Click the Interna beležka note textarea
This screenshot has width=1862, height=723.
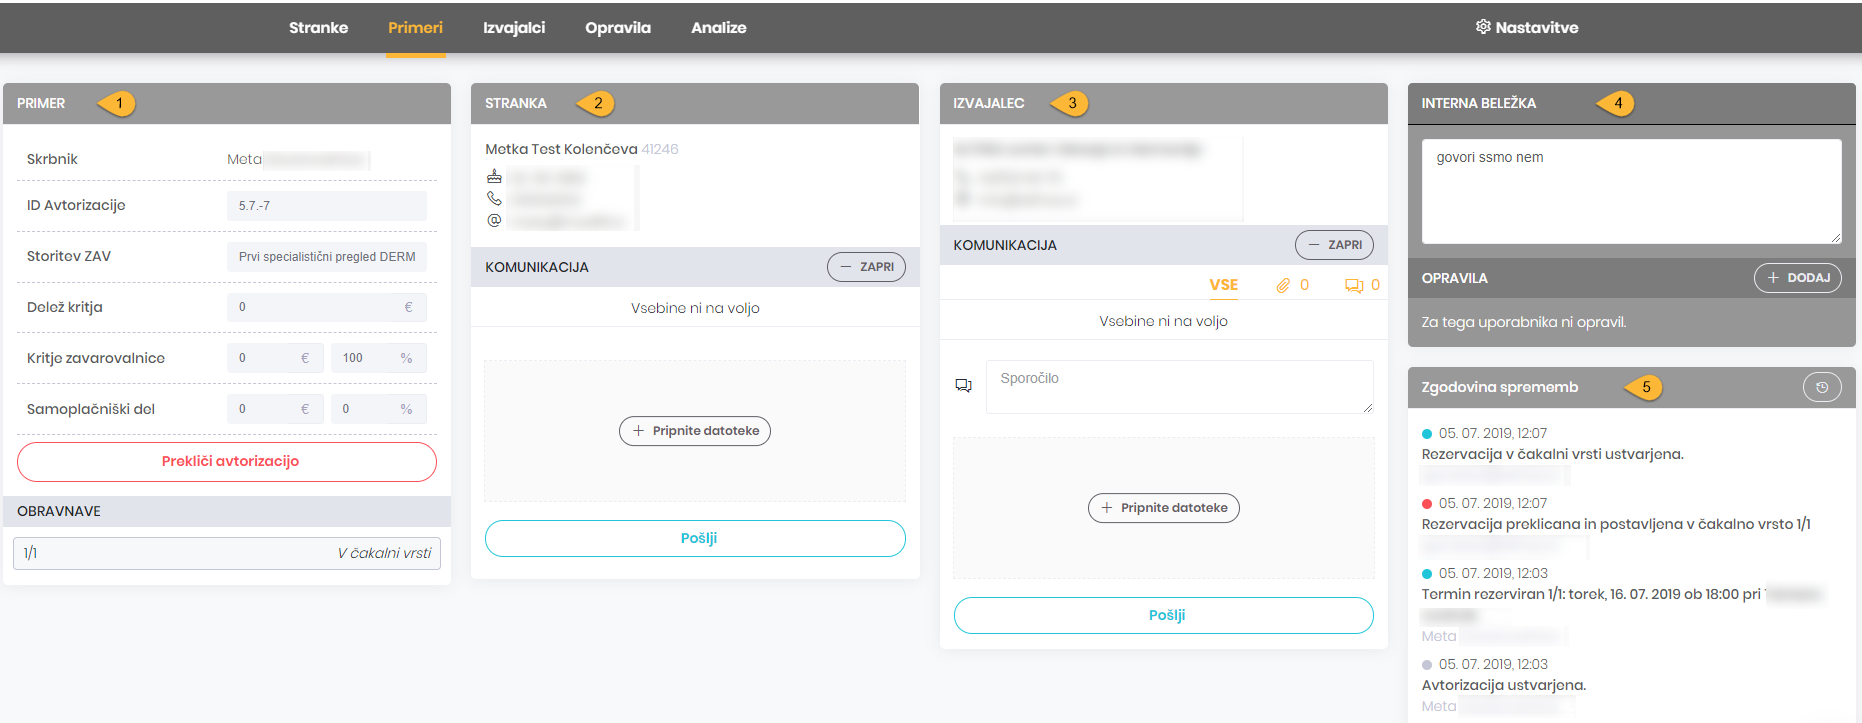(x=1630, y=190)
